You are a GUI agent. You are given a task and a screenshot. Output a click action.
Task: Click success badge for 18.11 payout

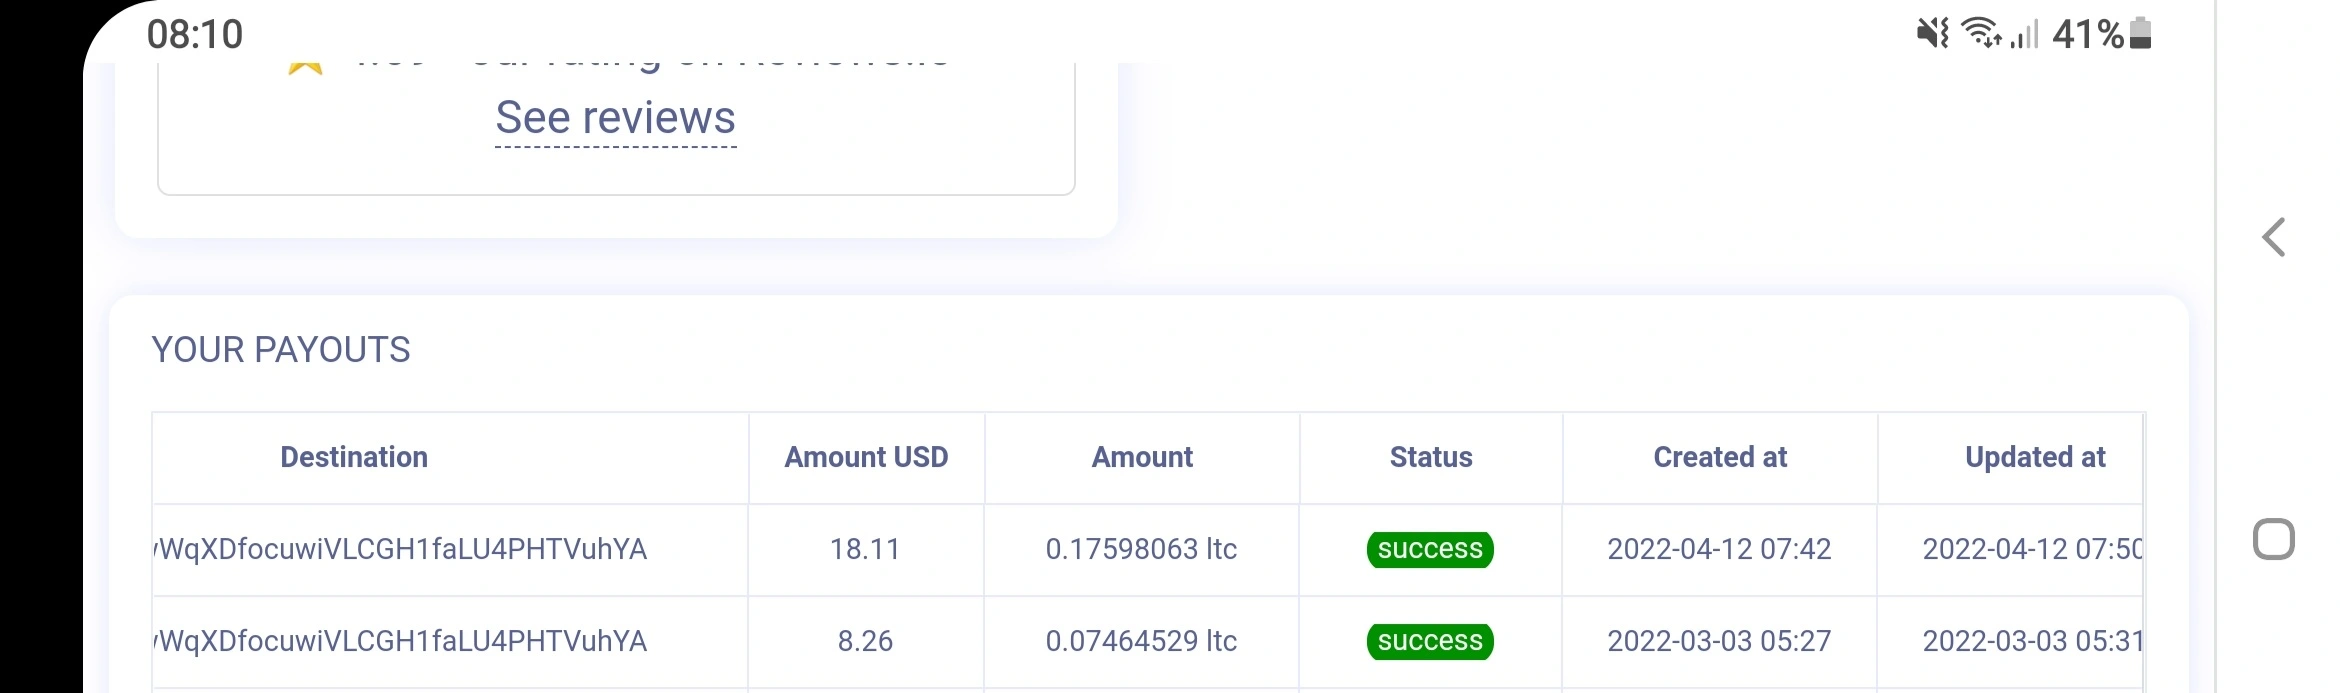(x=1430, y=549)
